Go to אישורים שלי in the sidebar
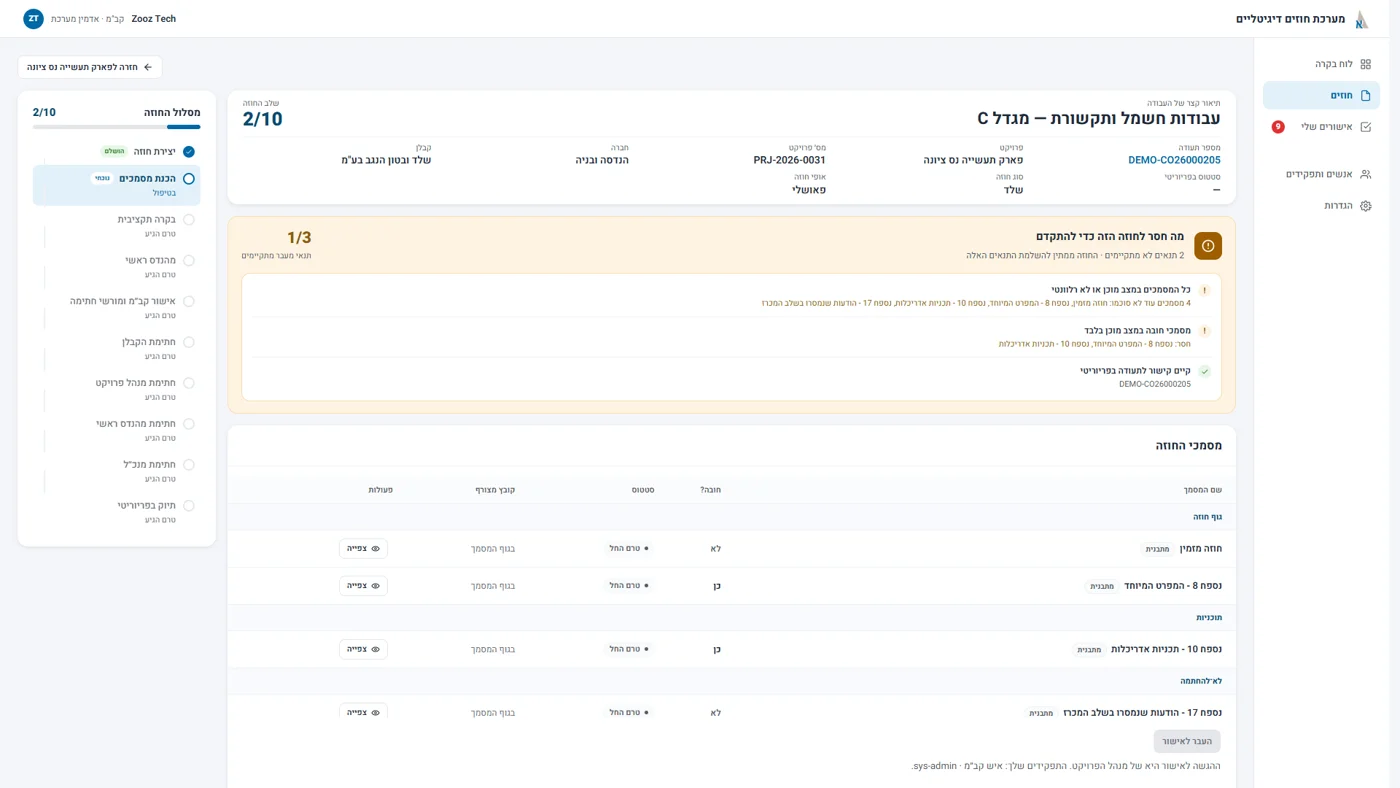1400x788 pixels. [x=1321, y=127]
